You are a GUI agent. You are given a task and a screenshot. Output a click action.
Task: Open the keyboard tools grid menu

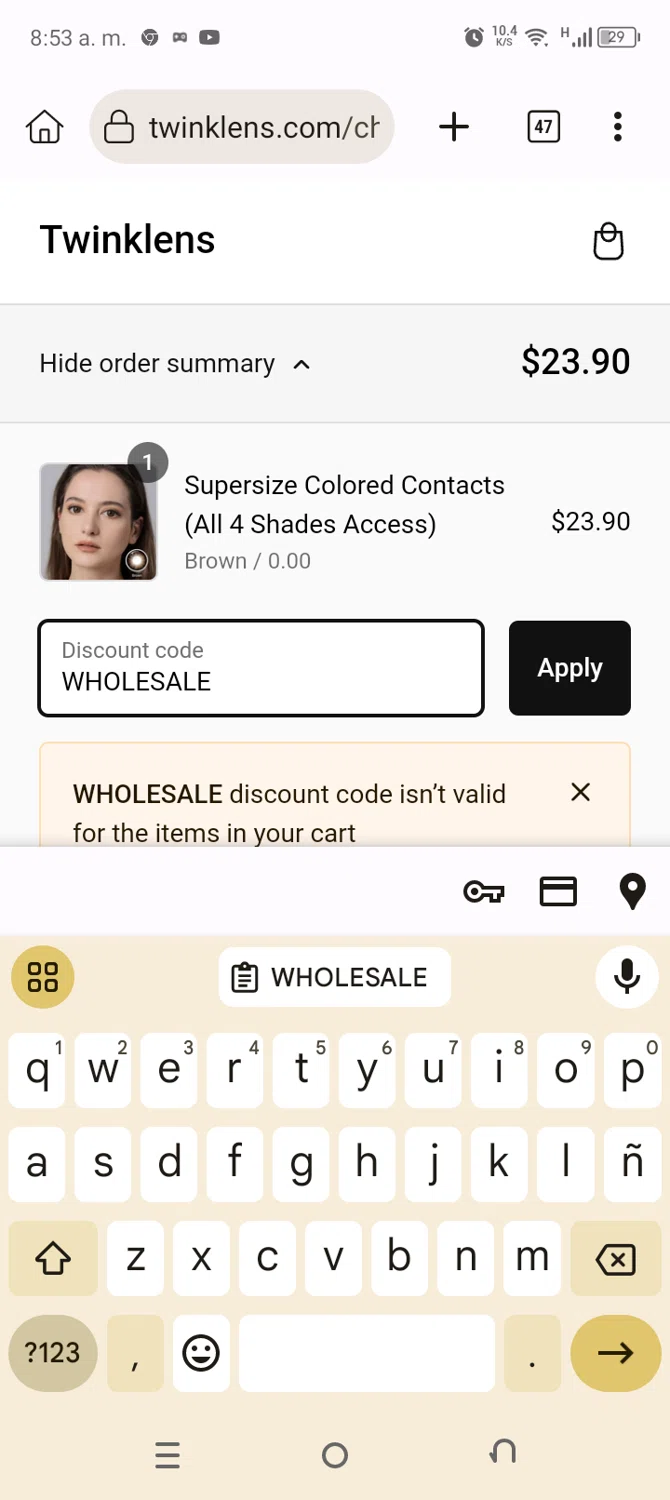coord(43,977)
